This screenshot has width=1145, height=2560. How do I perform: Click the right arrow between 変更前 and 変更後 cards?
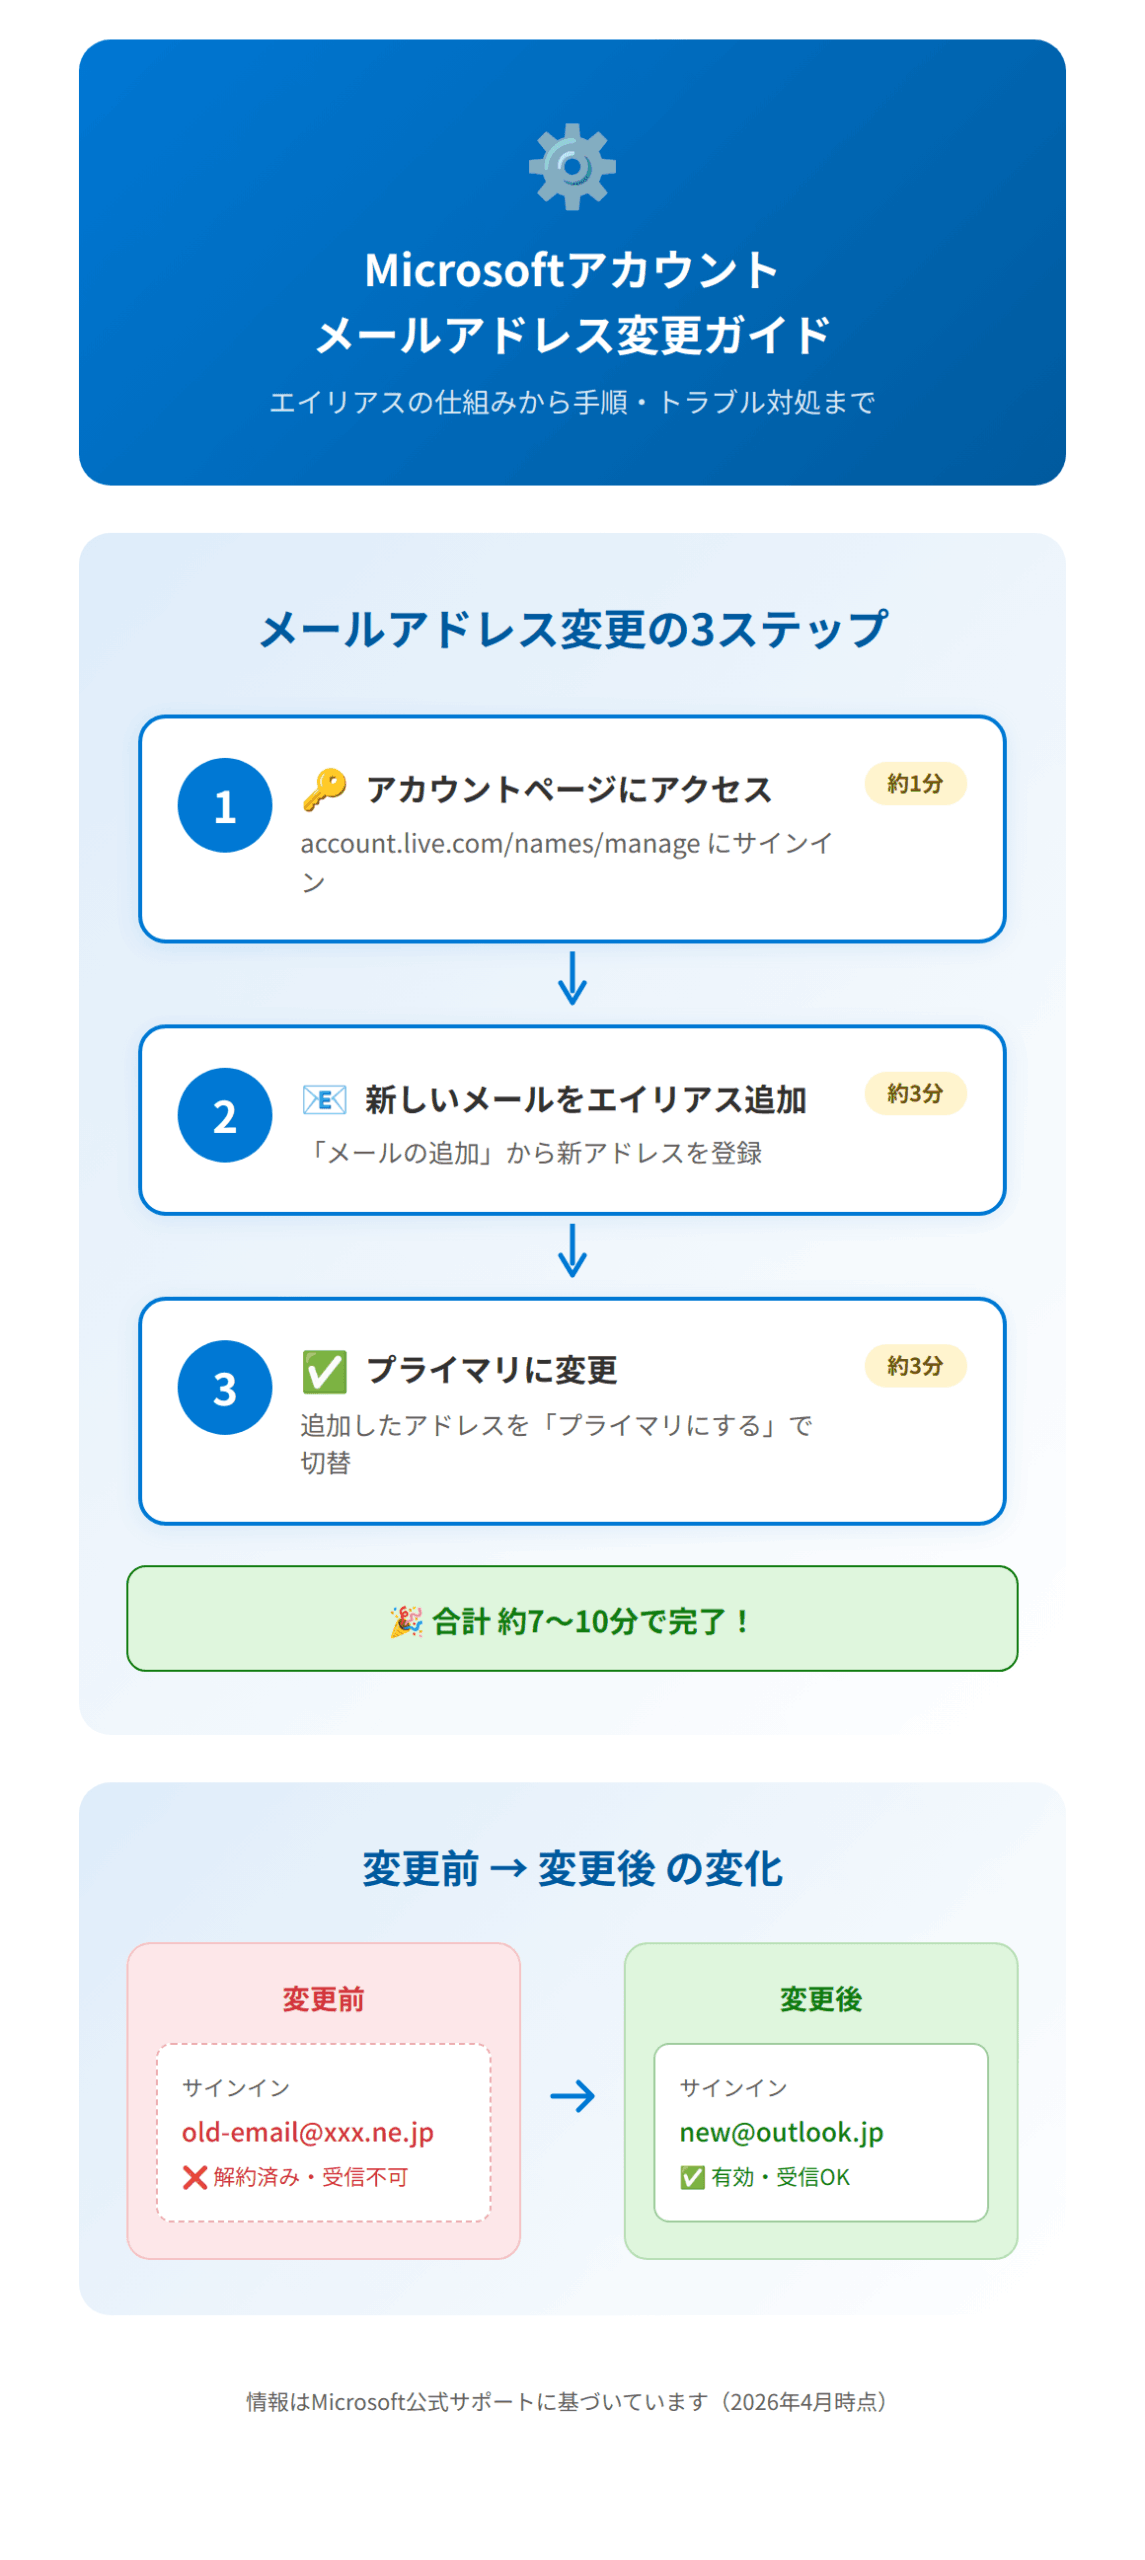click(x=572, y=2094)
